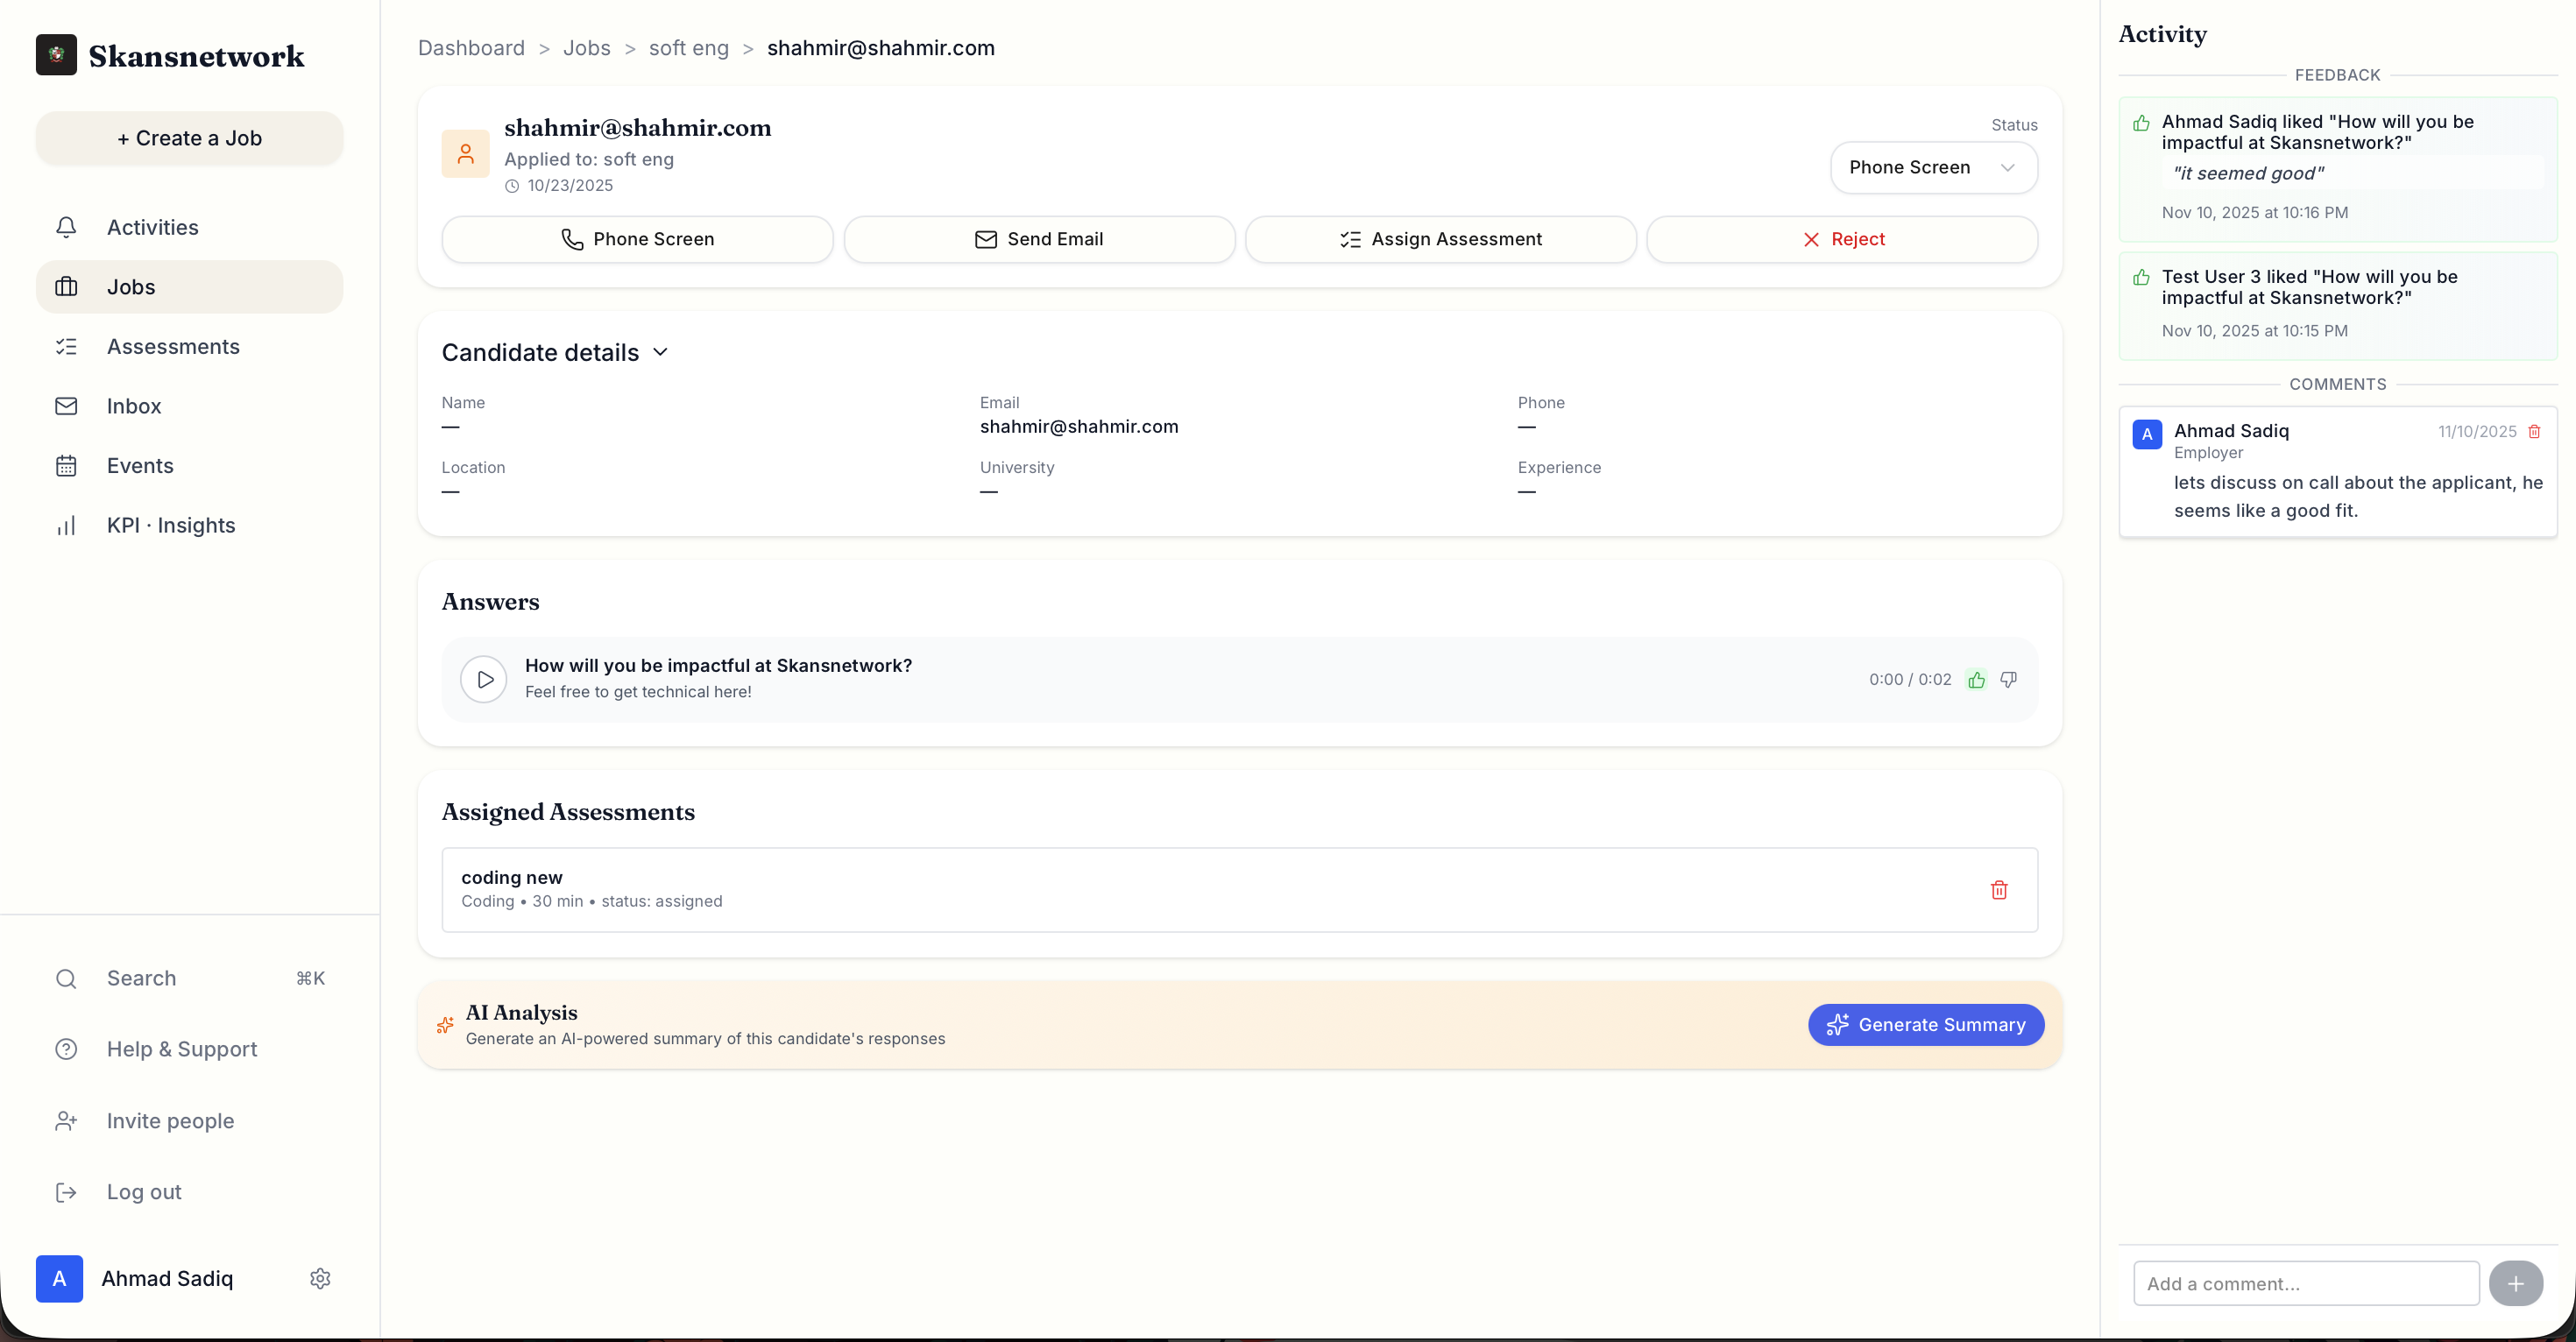Open the Phone Screen status dropdown
Screen dimensions: 2576x1342
pyautogui.click(x=1932, y=167)
